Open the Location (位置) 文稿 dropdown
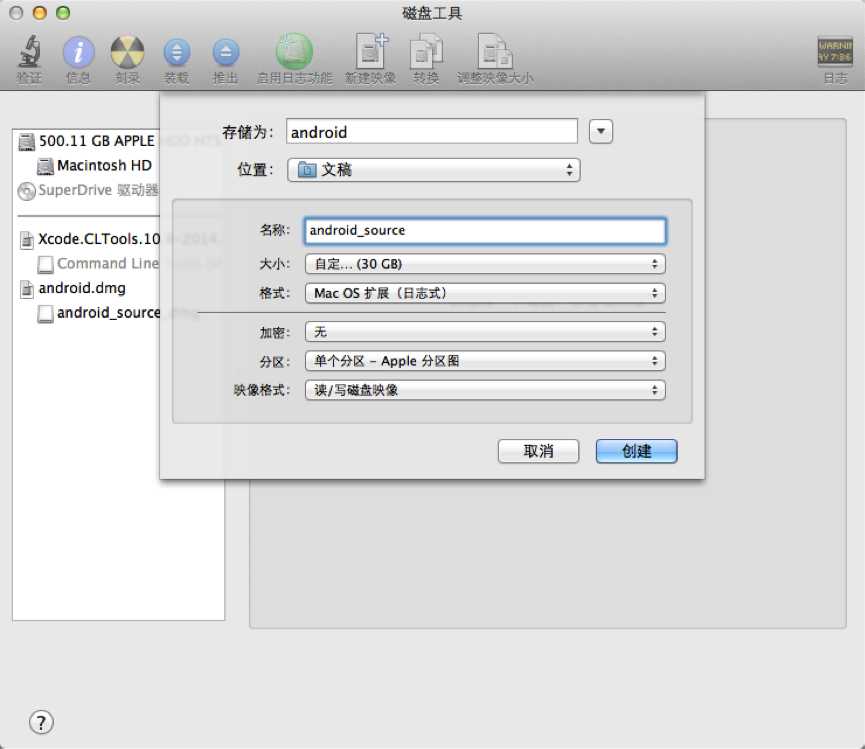865x749 pixels. coord(434,170)
